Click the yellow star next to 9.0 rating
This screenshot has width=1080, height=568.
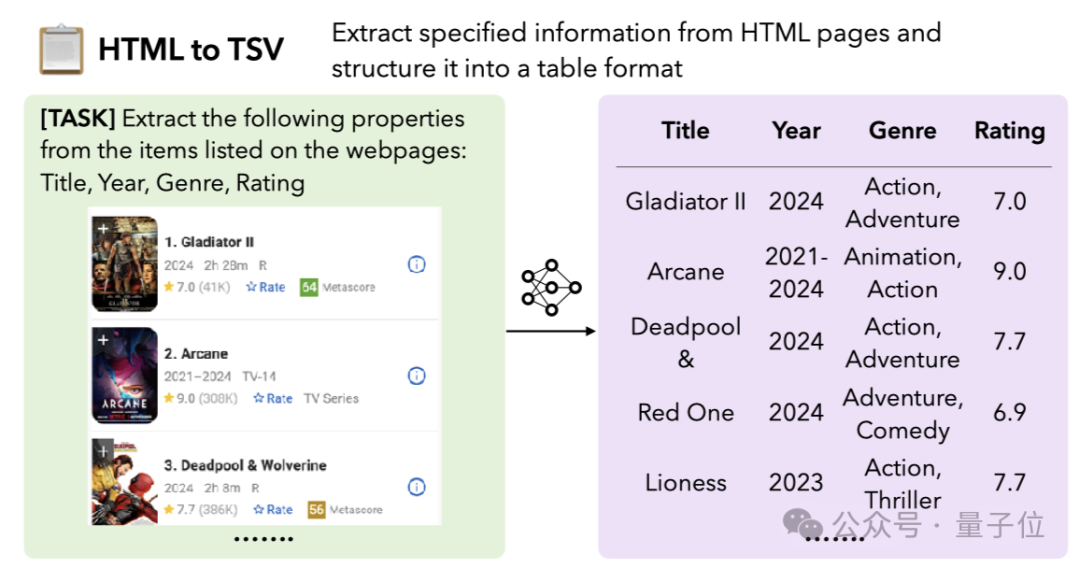[169, 398]
